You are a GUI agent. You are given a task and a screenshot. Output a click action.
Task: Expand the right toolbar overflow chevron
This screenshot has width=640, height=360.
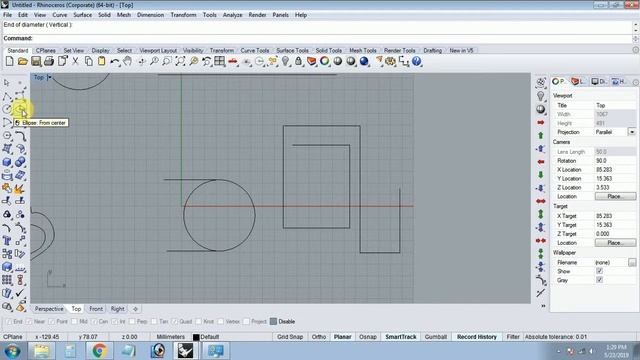click(543, 306)
